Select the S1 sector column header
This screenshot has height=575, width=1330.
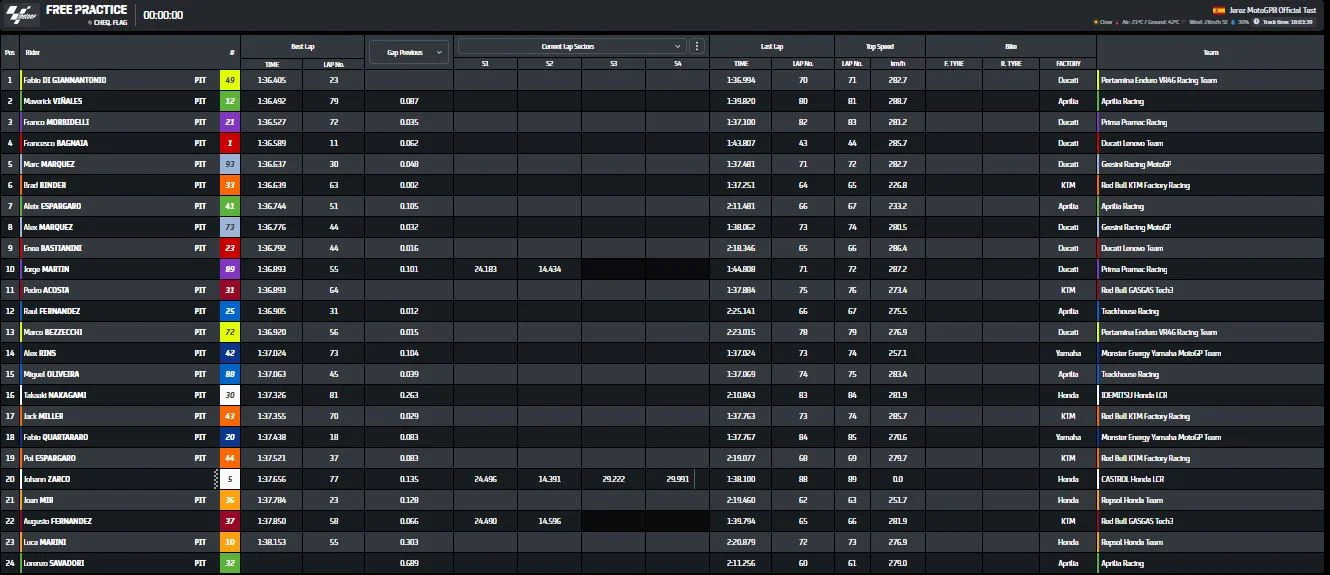pos(485,63)
